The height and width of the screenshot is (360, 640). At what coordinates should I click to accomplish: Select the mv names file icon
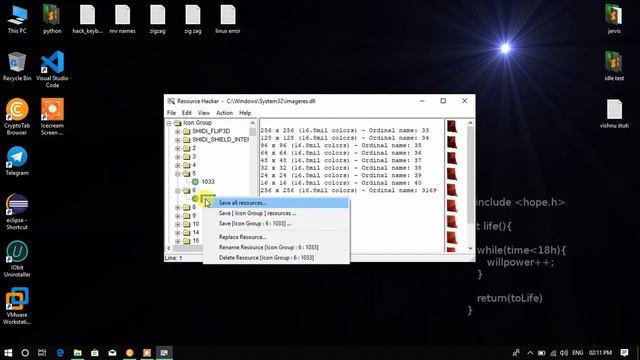[x=122, y=19]
